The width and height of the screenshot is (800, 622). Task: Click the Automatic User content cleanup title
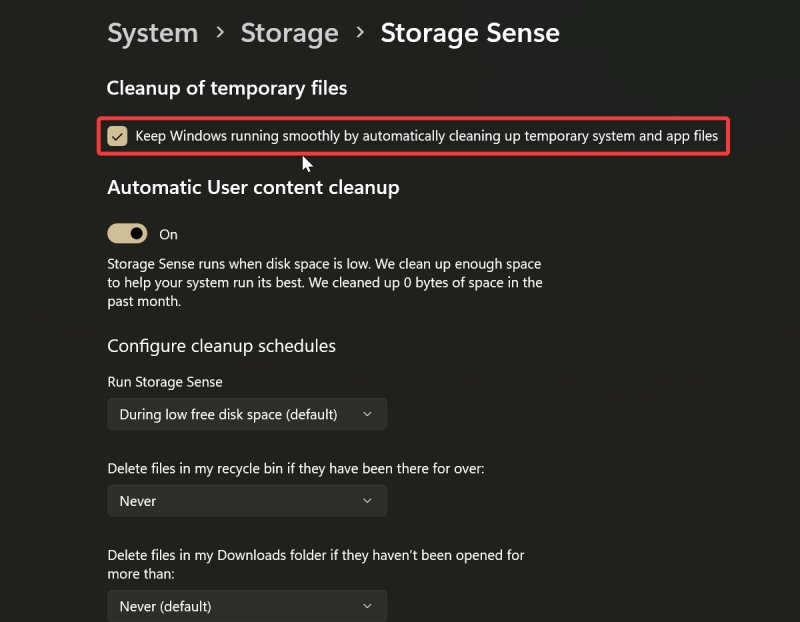coord(253,187)
